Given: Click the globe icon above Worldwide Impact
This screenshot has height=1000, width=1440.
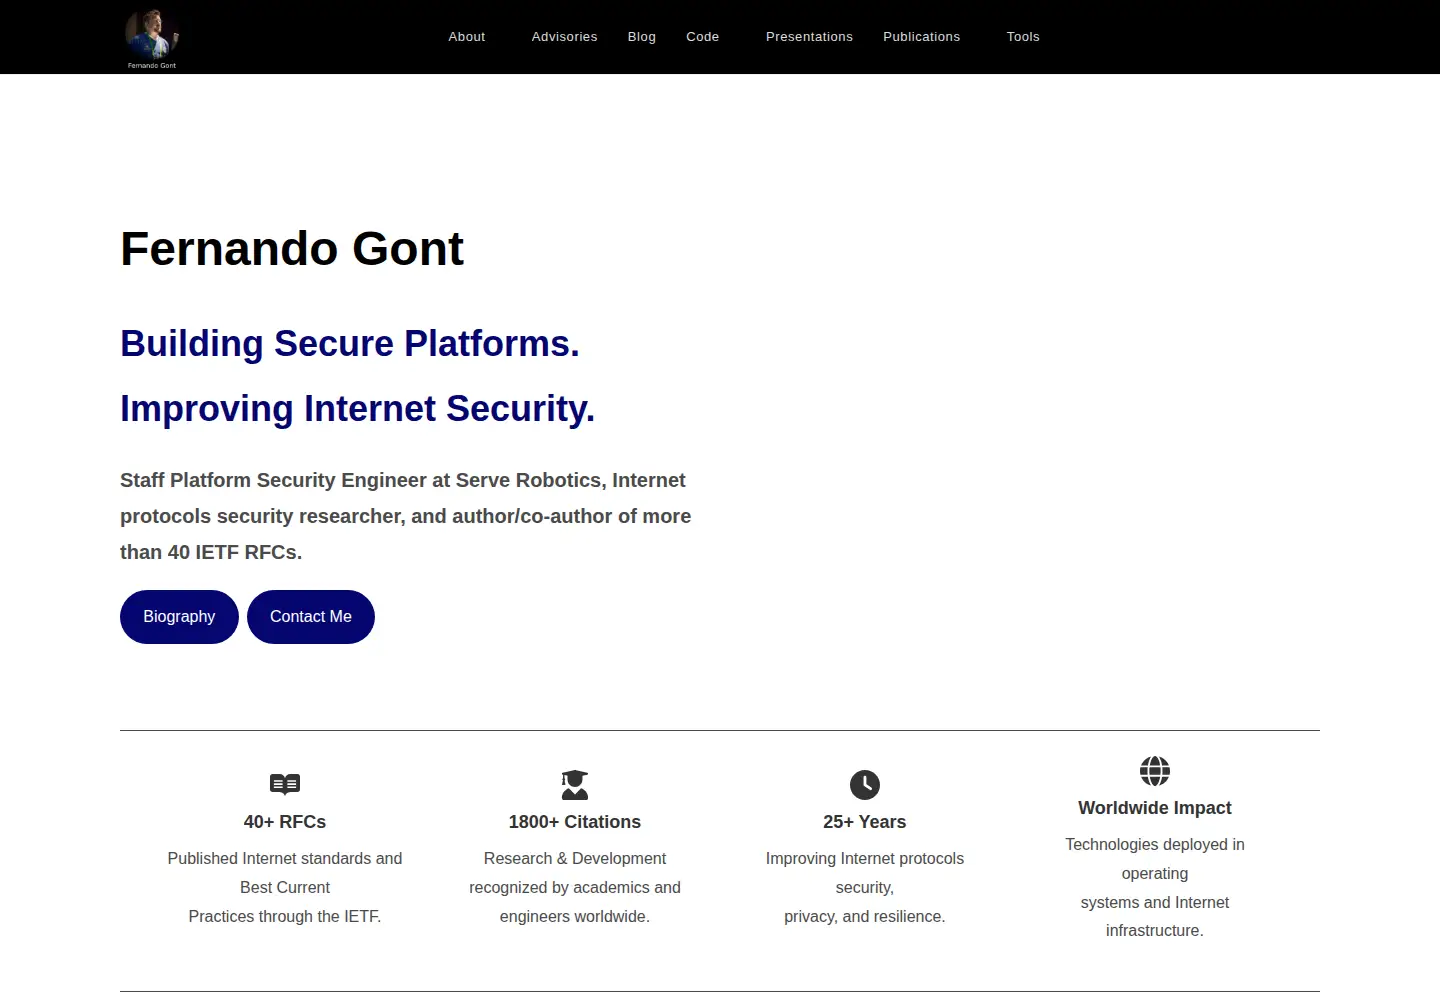Looking at the screenshot, I should tap(1155, 771).
